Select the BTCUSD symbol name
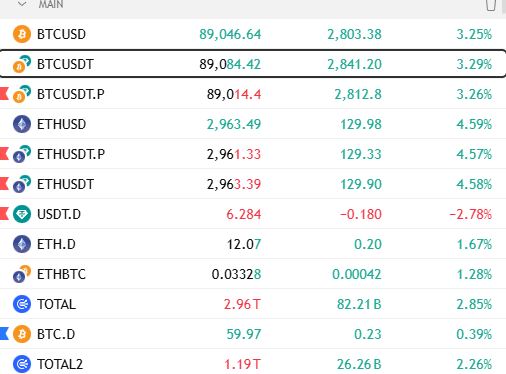This screenshot has width=506, height=374. [x=61, y=34]
